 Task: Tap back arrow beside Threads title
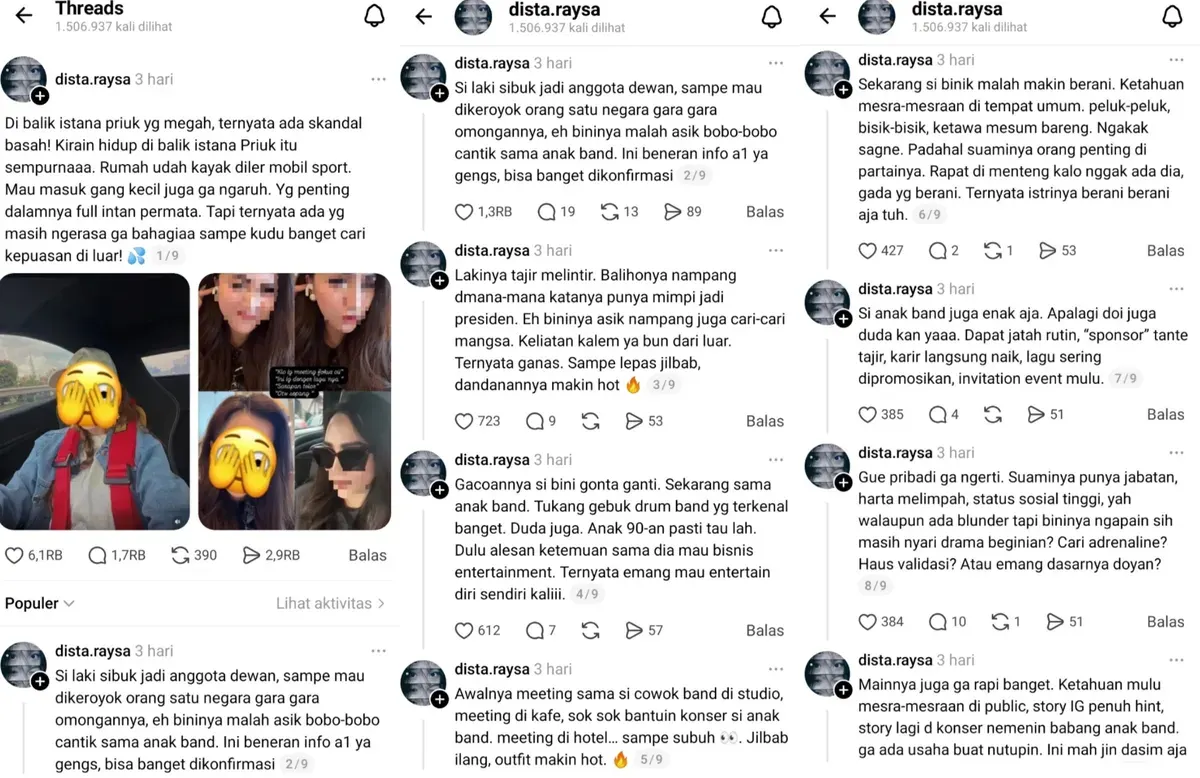[23, 15]
